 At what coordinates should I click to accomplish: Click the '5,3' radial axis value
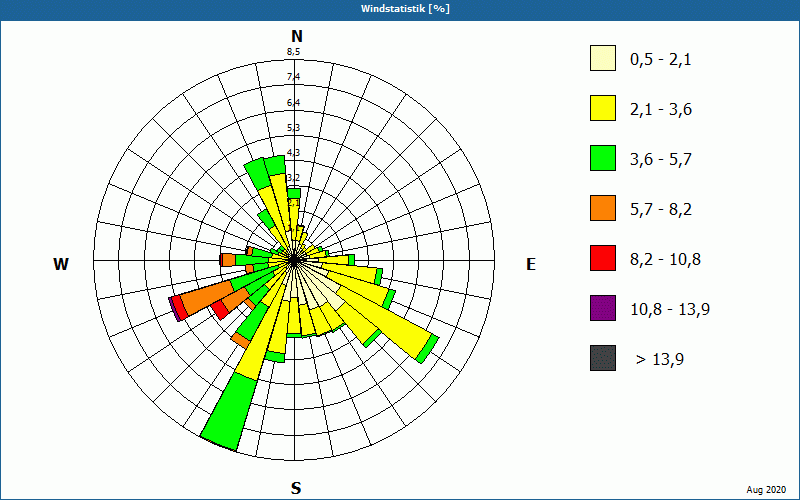coord(293,128)
